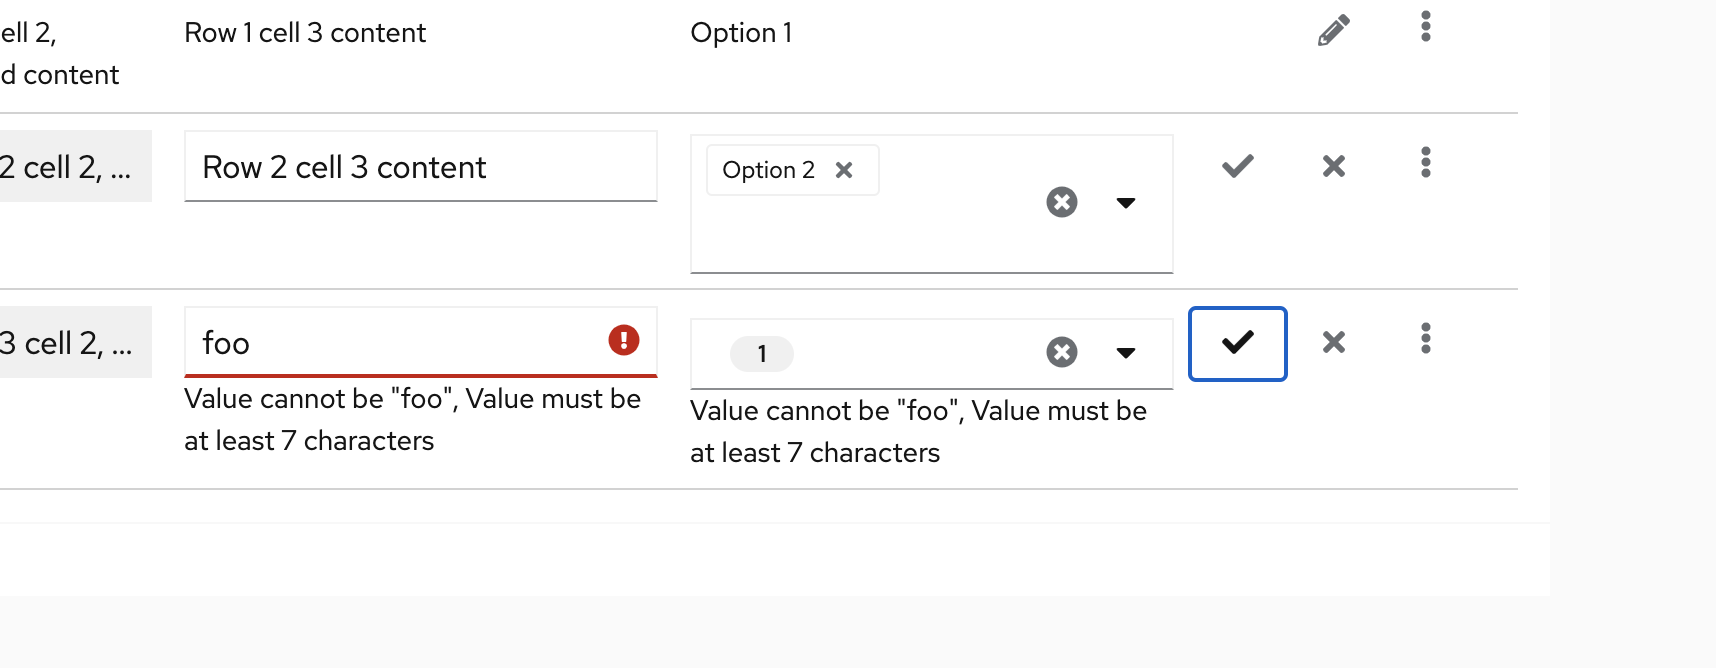Viewport: 1716px width, 668px height.
Task: Clear all selections in row 2 select
Action: [x=1062, y=202]
